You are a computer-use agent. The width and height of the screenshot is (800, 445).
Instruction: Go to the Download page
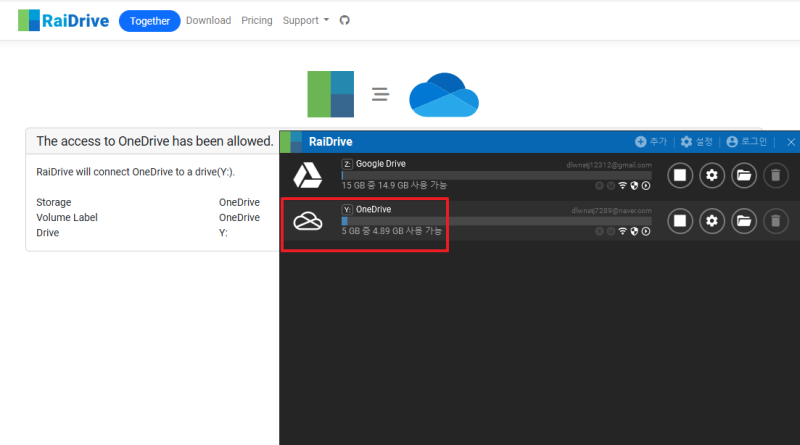point(208,20)
